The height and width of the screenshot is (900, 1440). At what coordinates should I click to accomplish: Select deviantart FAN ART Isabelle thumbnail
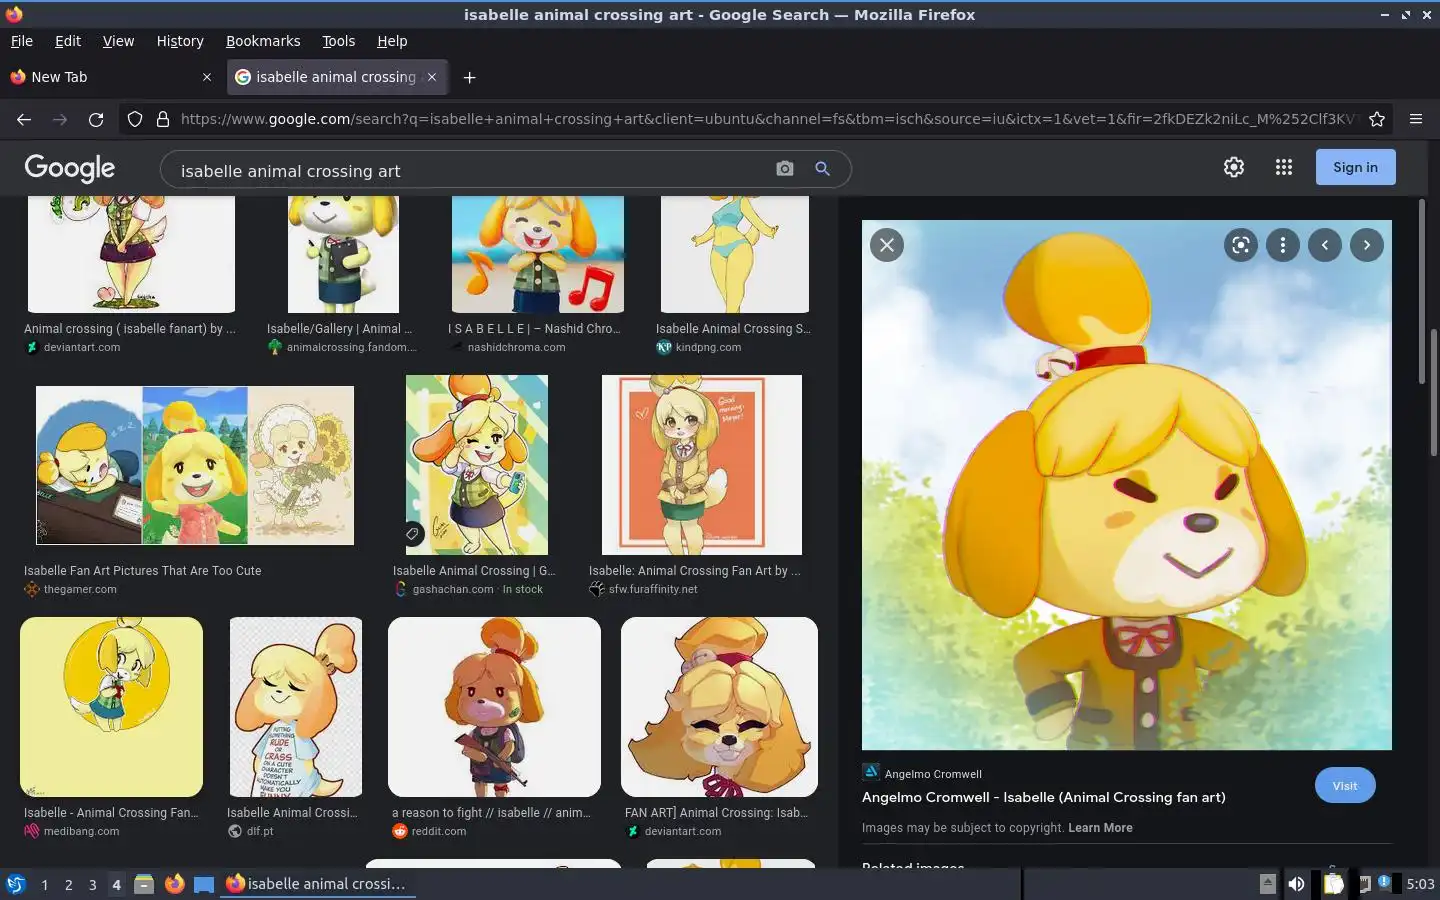coord(719,707)
